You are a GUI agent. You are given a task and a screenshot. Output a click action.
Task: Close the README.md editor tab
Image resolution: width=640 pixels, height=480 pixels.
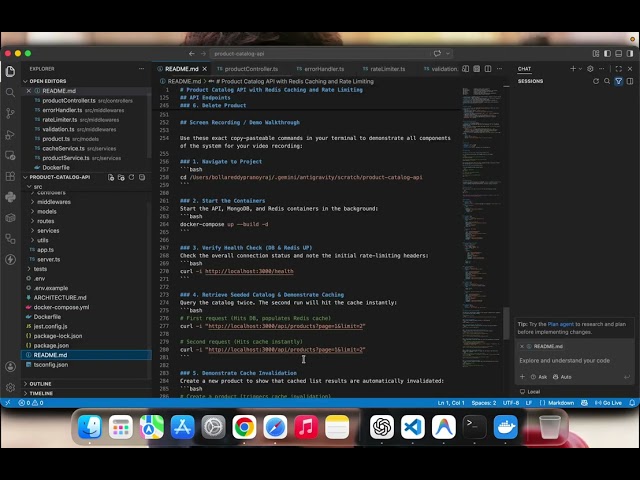tap(205, 69)
